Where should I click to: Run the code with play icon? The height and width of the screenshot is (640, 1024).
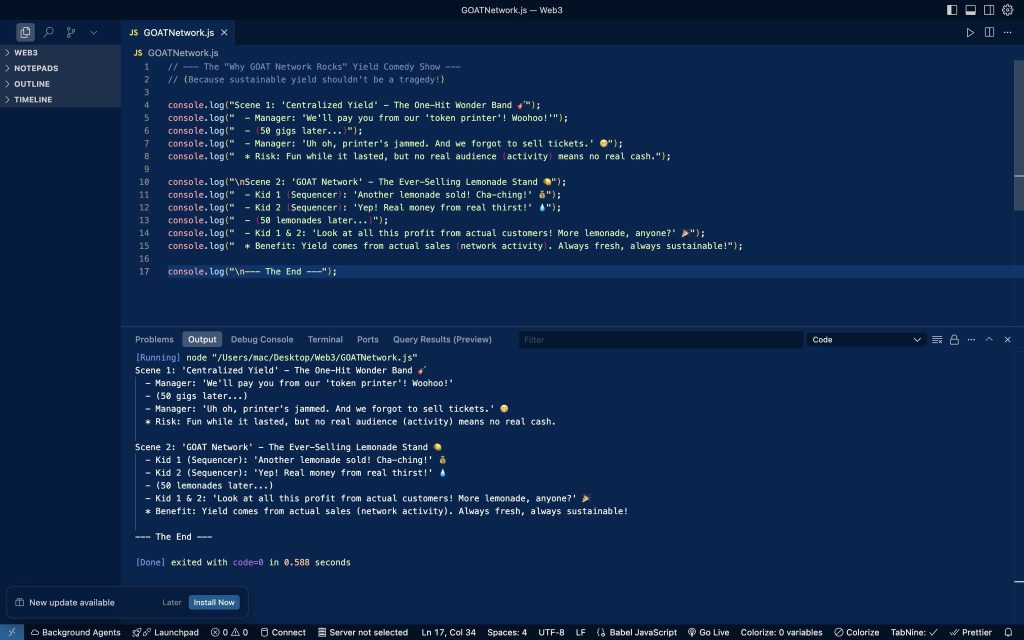coord(970,32)
